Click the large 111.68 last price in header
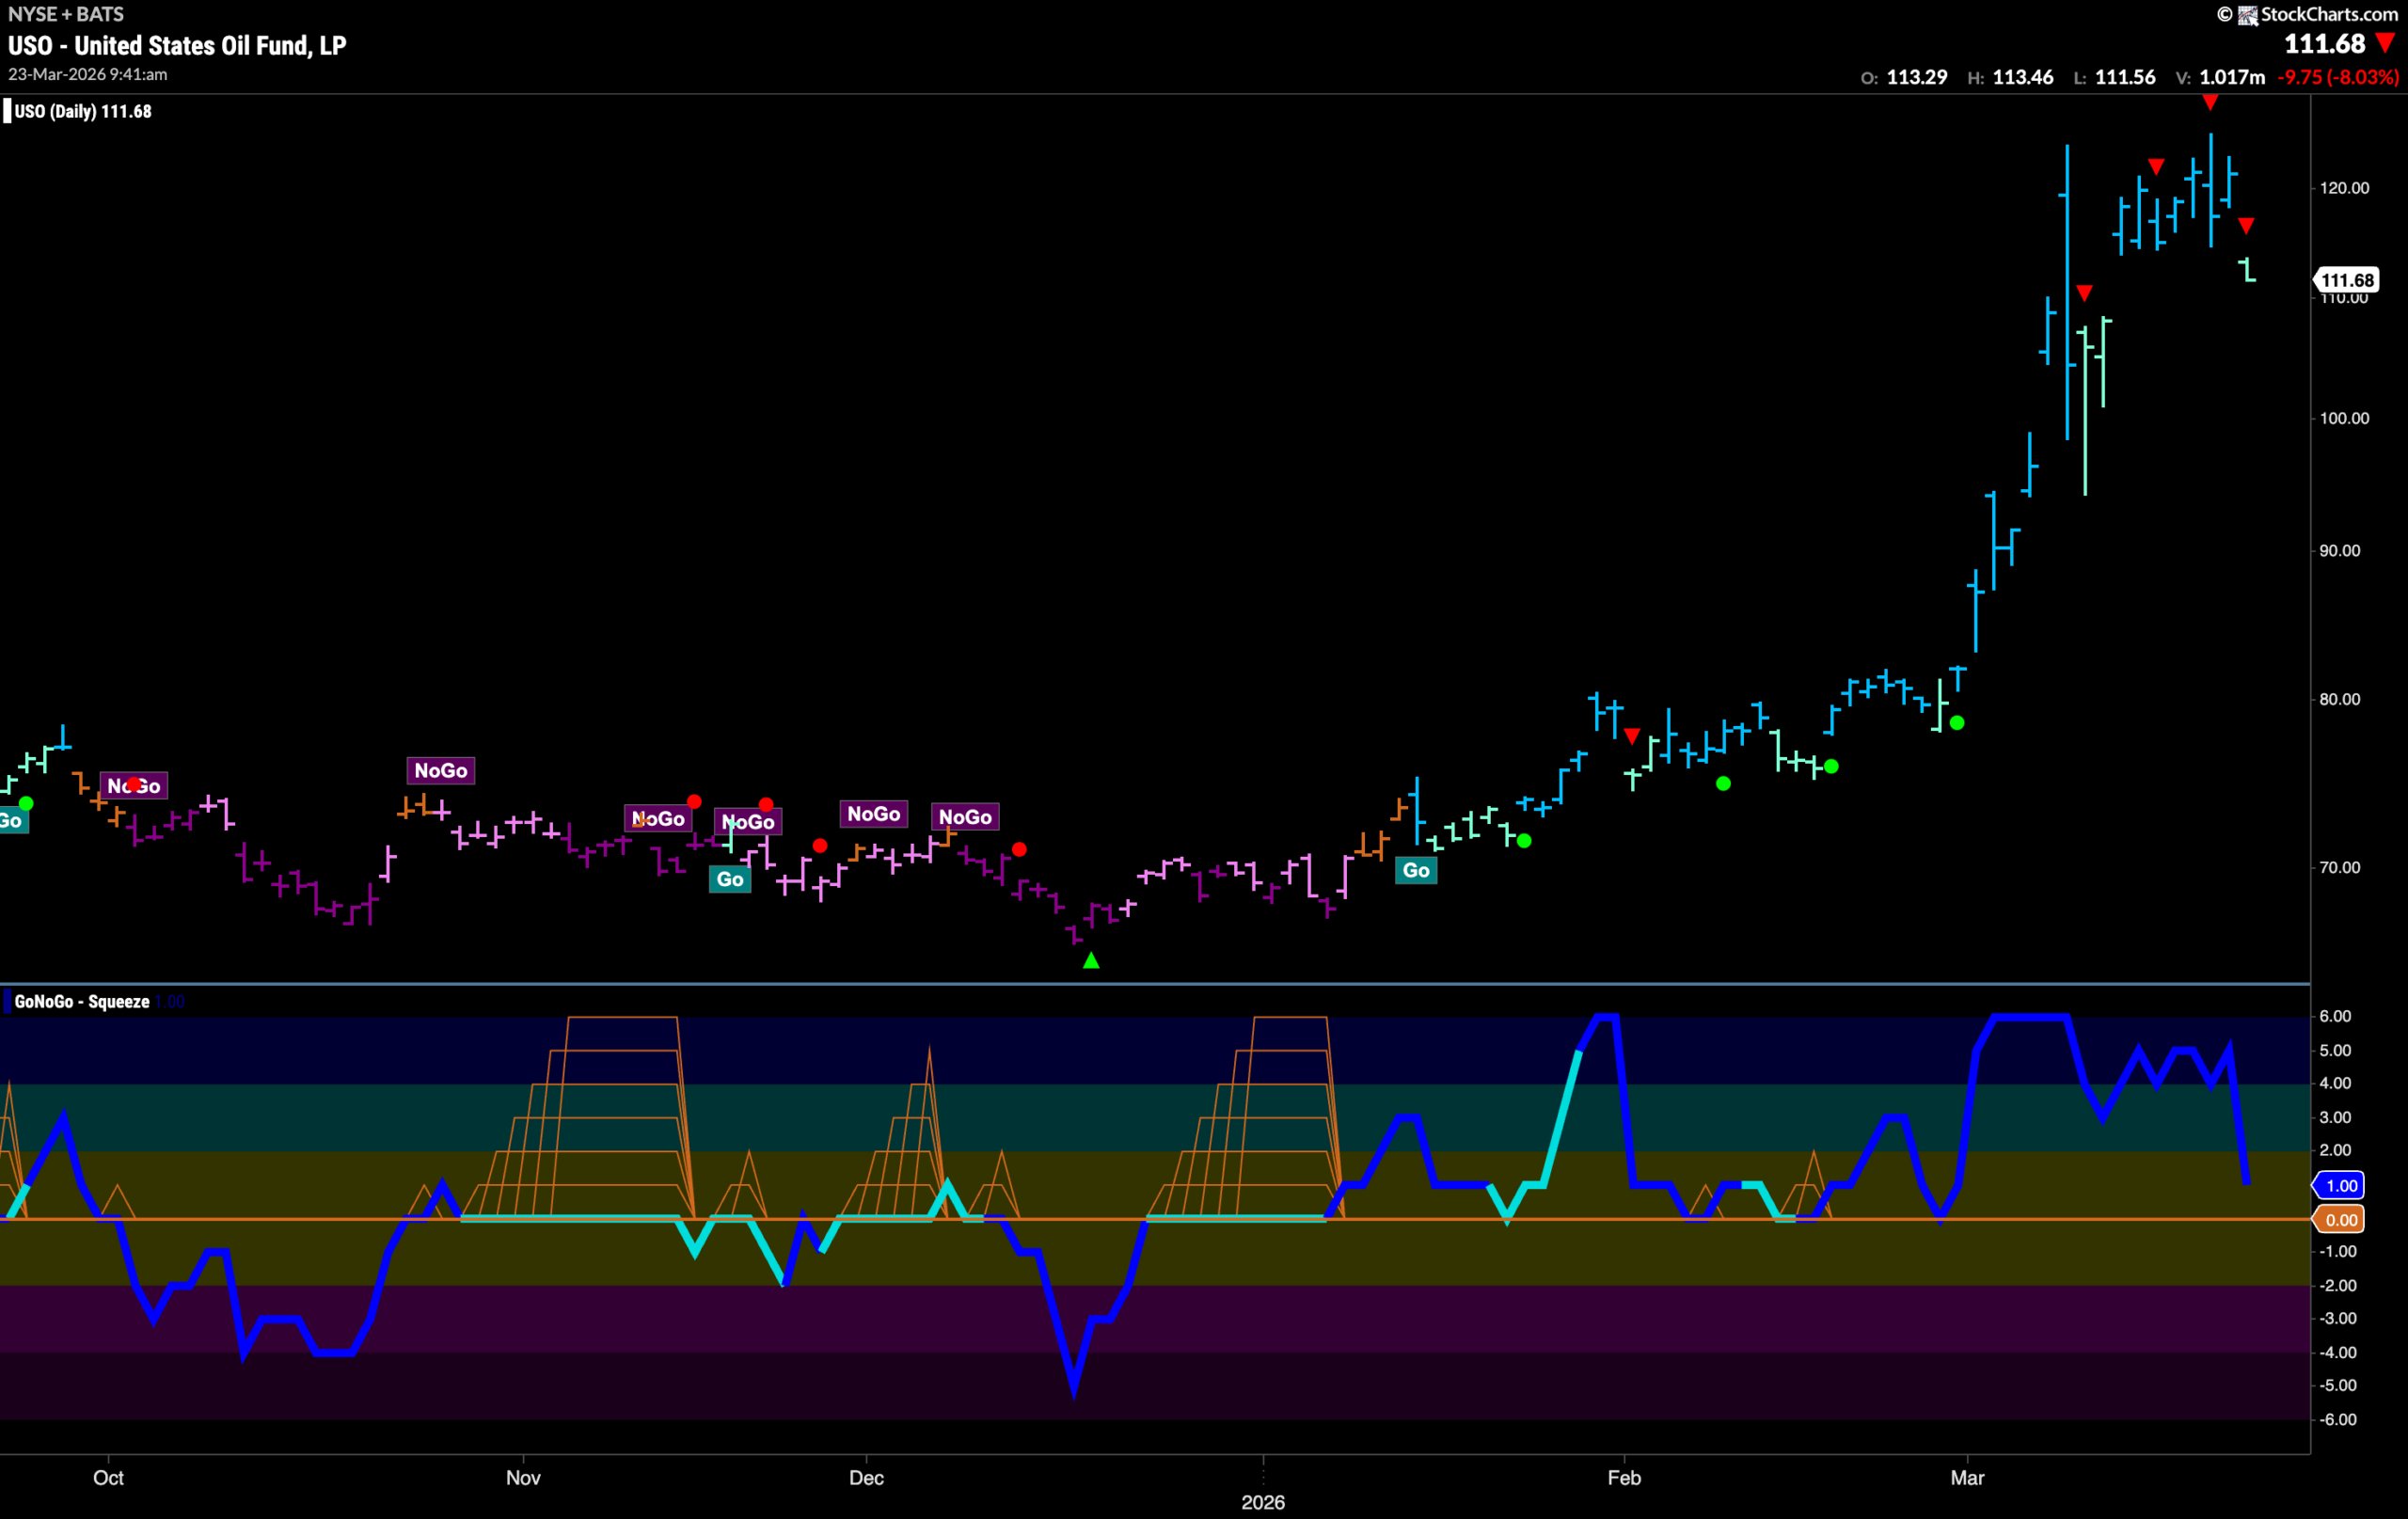Image resolution: width=2408 pixels, height=1519 pixels. [2325, 44]
